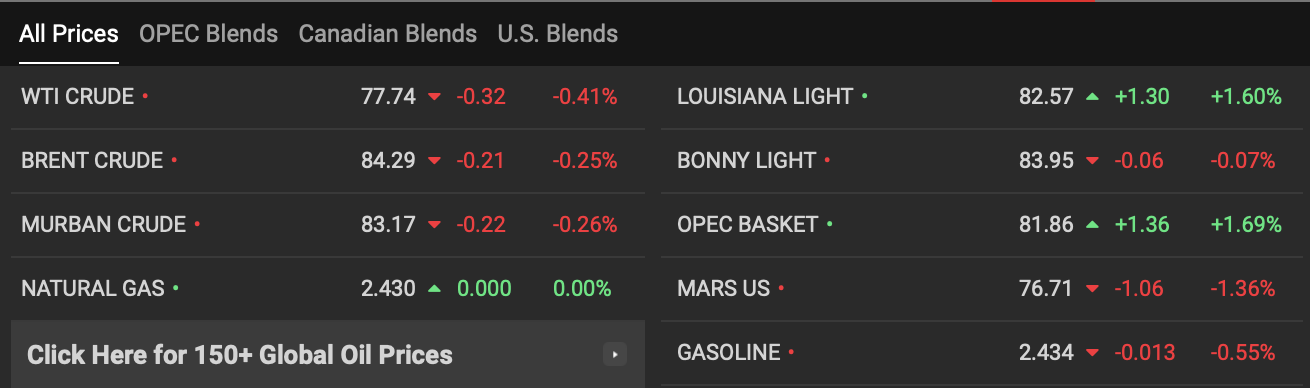Open the Canadian Blends tab
This screenshot has height=388, width=1310.
point(387,34)
